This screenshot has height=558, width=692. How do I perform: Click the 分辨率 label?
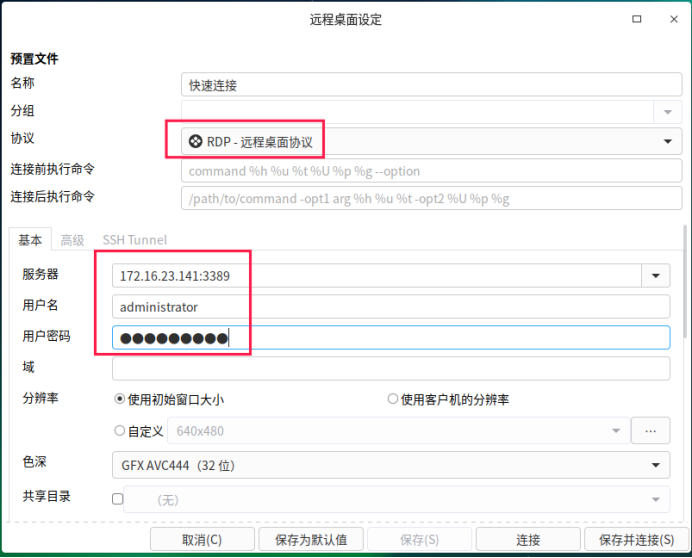40,398
